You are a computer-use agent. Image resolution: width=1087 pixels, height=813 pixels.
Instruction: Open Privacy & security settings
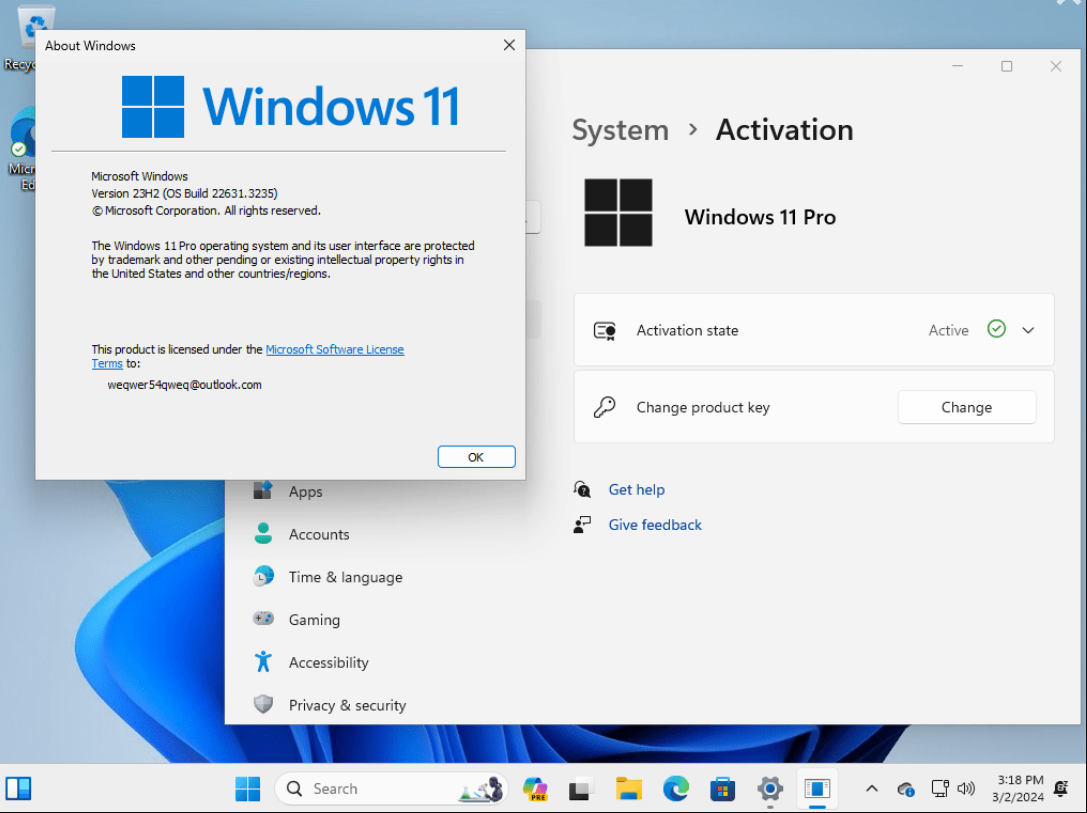point(347,705)
